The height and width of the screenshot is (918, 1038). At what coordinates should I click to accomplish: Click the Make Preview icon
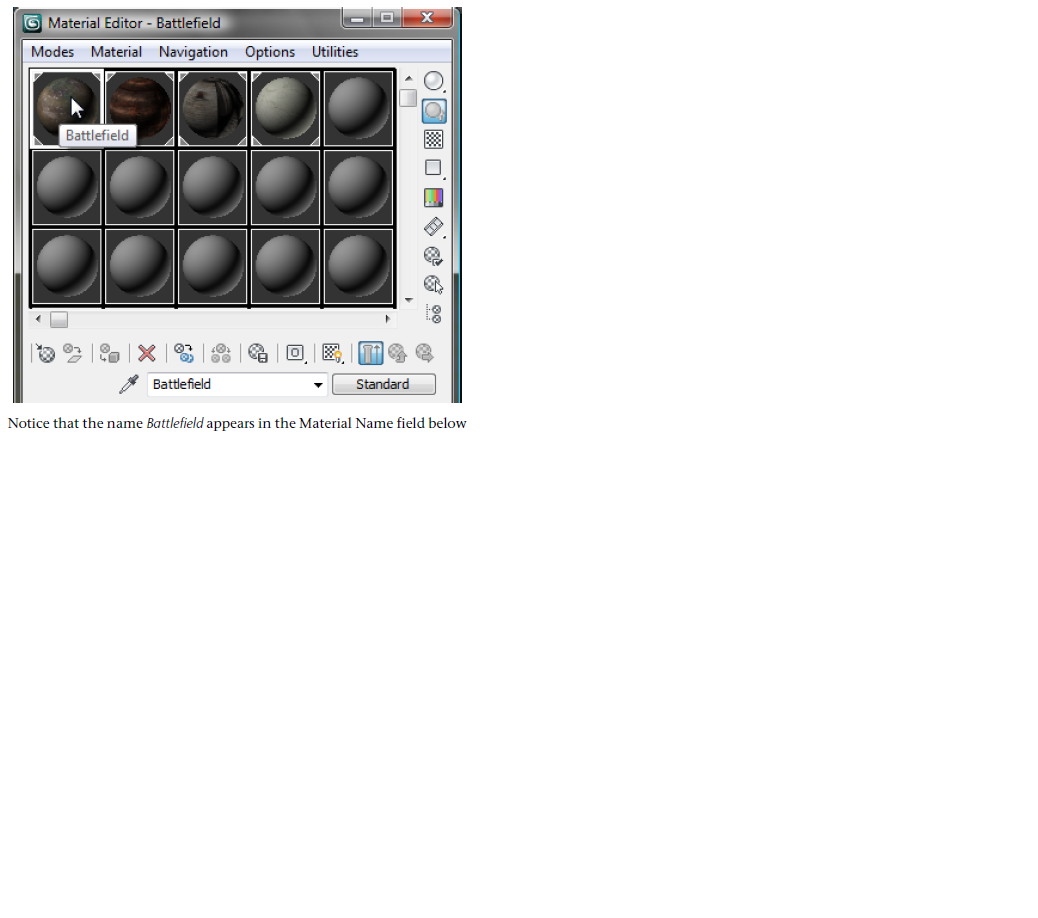click(434, 226)
